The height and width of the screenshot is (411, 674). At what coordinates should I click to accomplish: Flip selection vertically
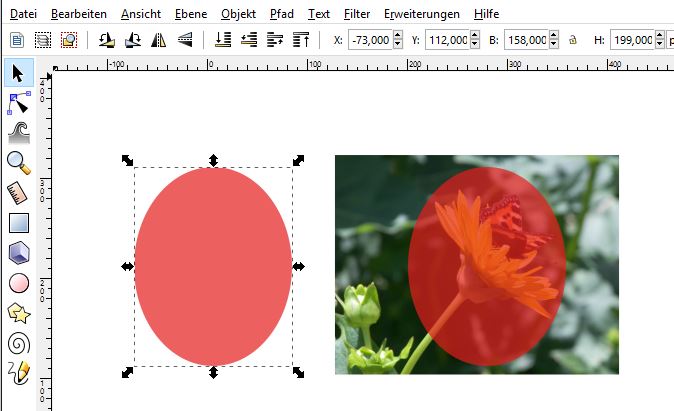[x=185, y=40]
